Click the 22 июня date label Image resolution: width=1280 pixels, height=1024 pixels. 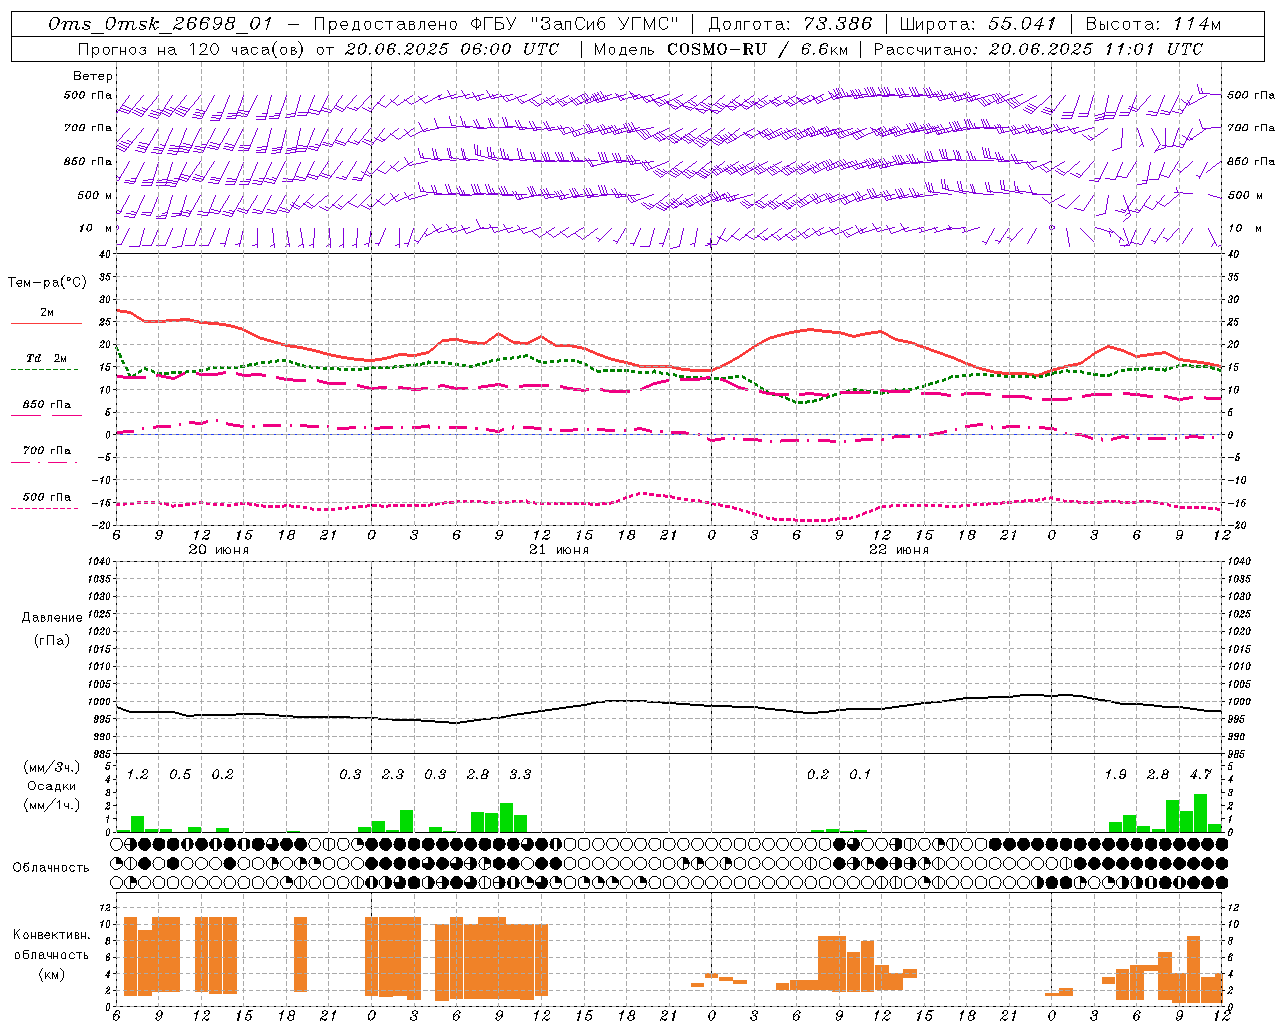click(899, 550)
